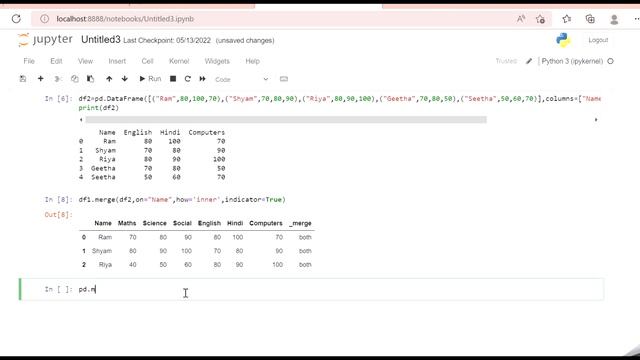Open Read Aloud icon in address bar
The image size is (640, 360).
coord(521,19)
